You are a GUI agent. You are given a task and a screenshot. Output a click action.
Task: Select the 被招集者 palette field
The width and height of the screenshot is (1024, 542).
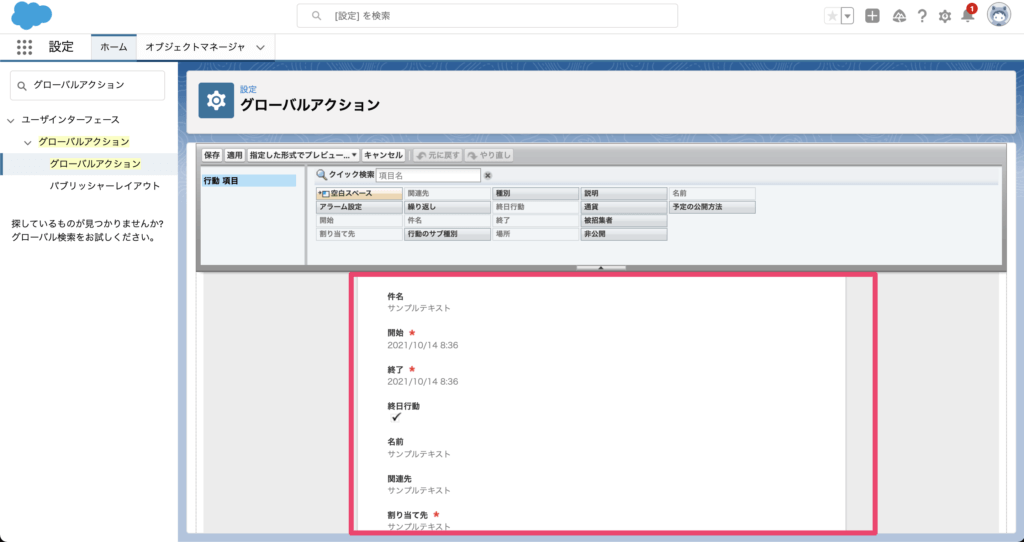tap(624, 221)
